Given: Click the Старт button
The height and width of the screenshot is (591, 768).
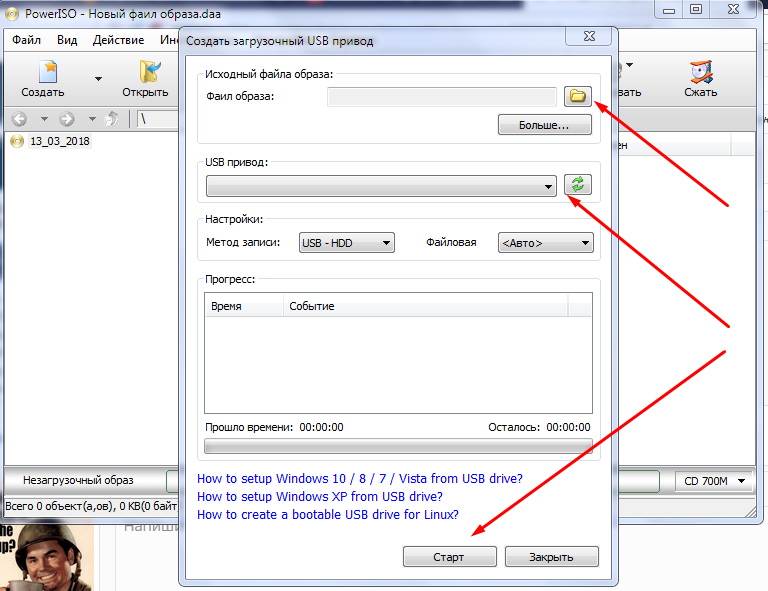Looking at the screenshot, I should [450, 557].
